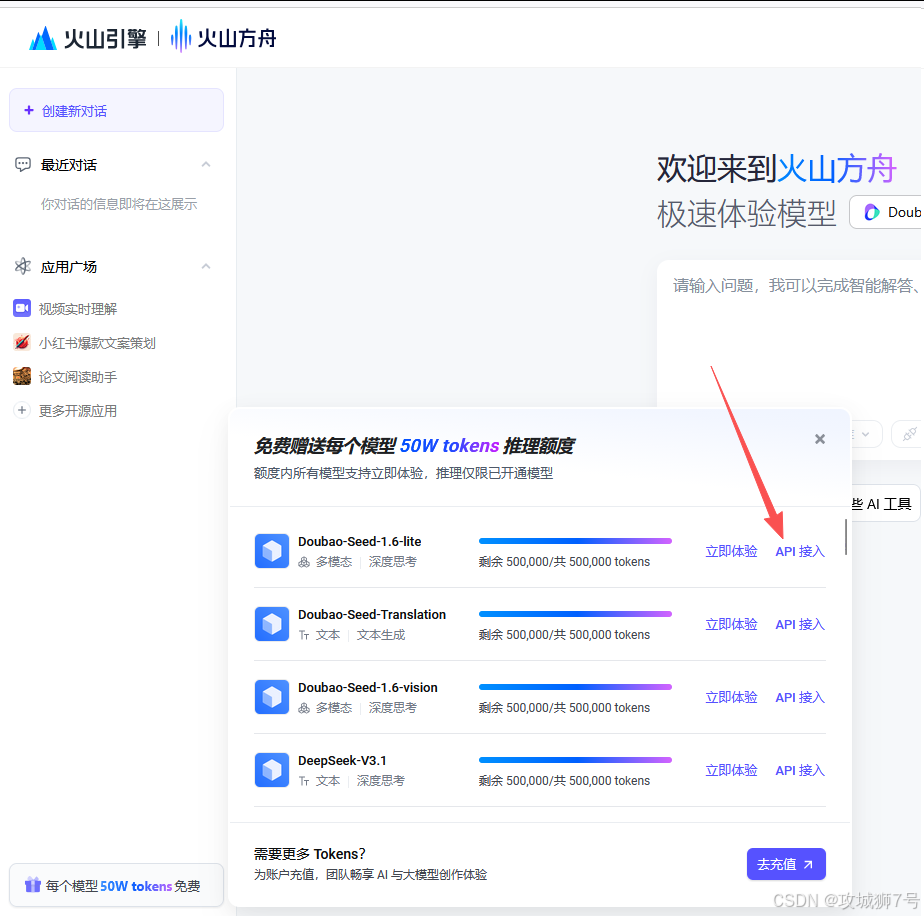The width and height of the screenshot is (924, 916).
Task: Click 立即体验 for Doubao-Seed-Translation
Action: click(x=731, y=624)
